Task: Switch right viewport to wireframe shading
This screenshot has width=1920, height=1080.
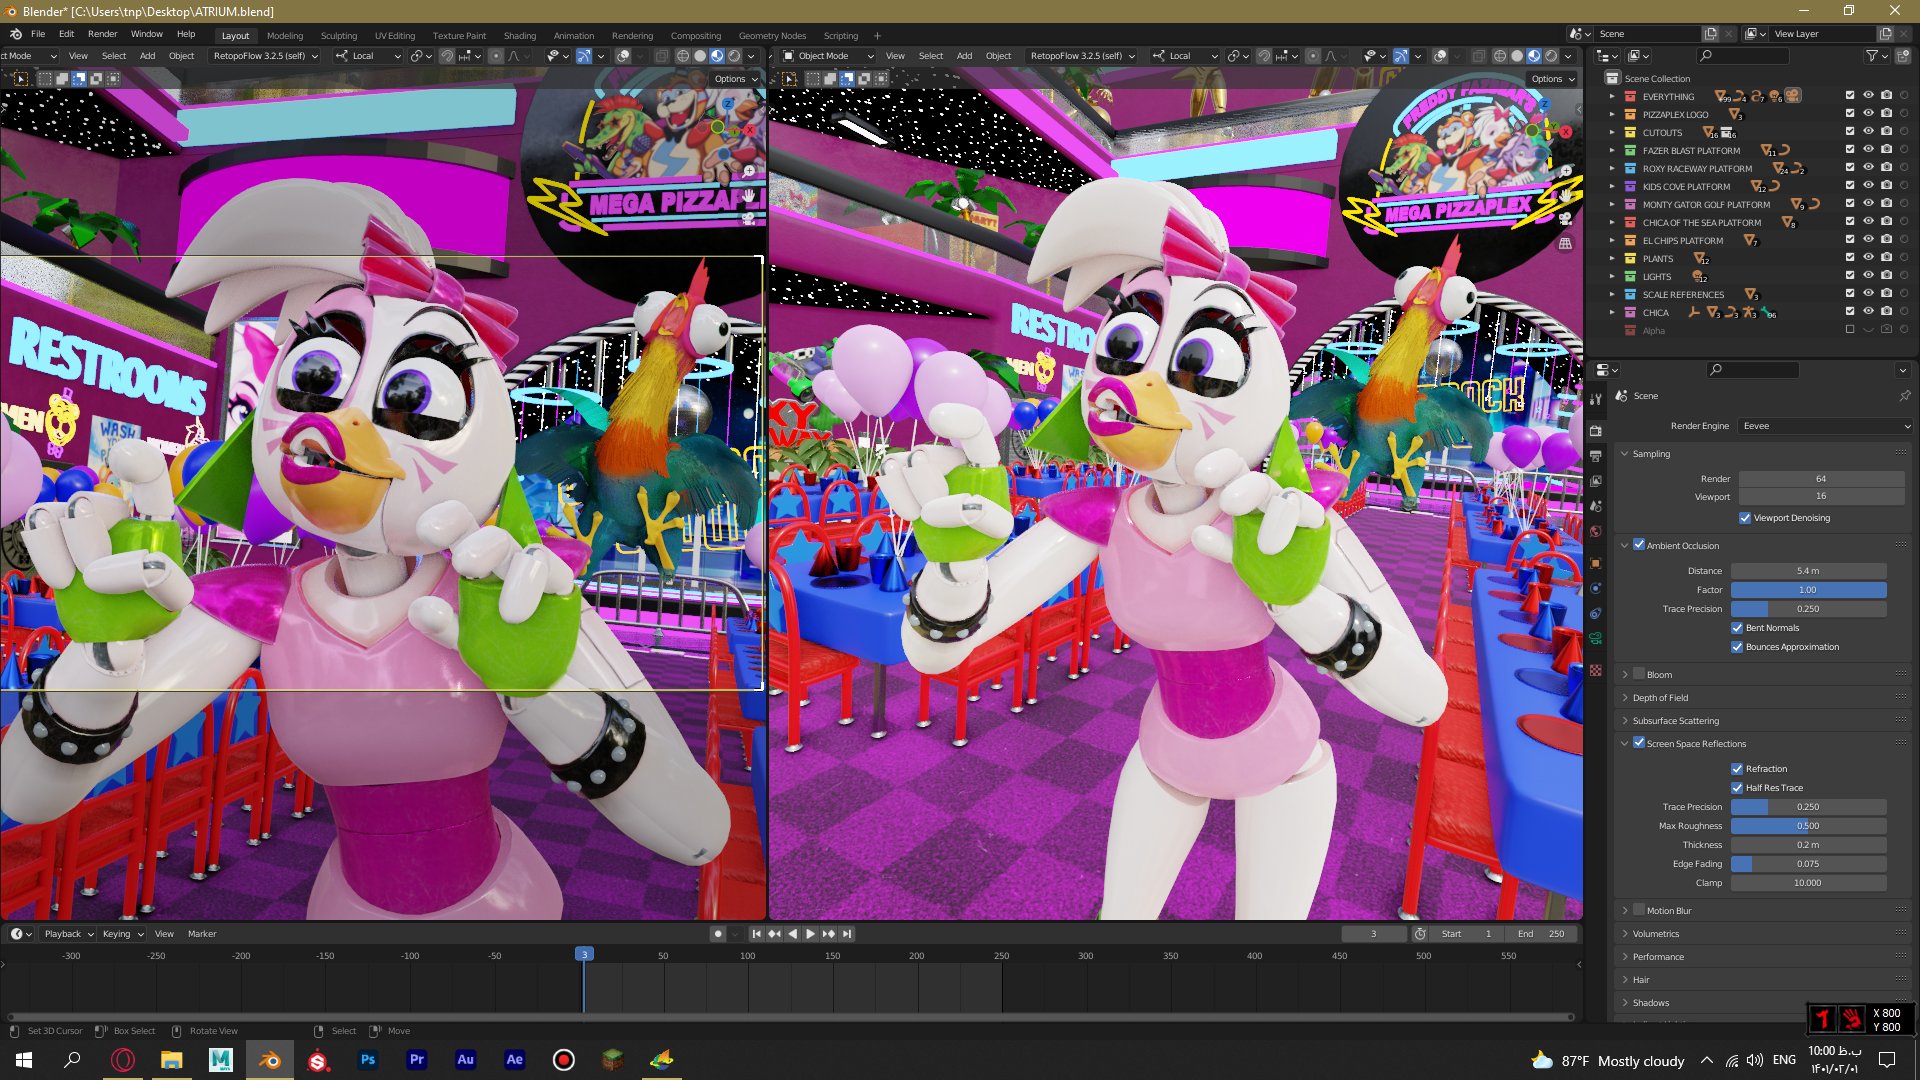Action: (x=1500, y=56)
